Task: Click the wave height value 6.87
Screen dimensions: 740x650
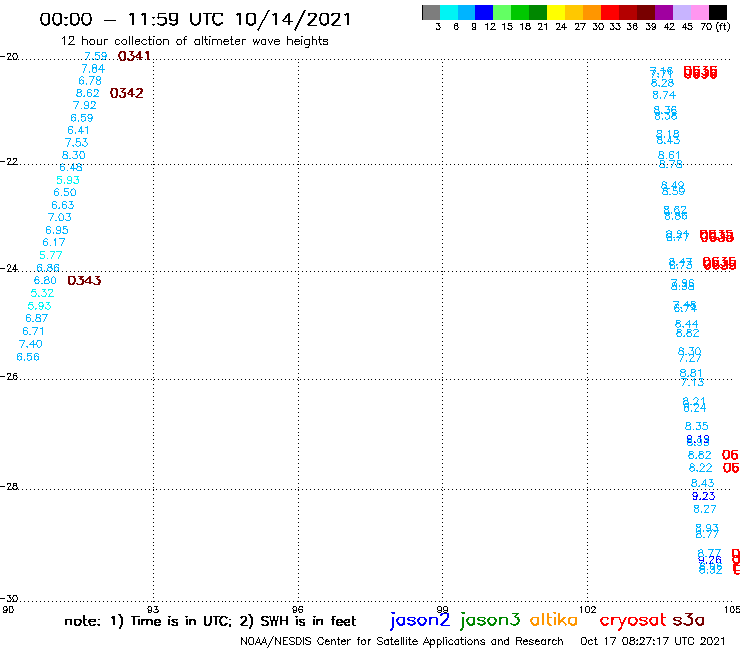Action: pos(36,318)
